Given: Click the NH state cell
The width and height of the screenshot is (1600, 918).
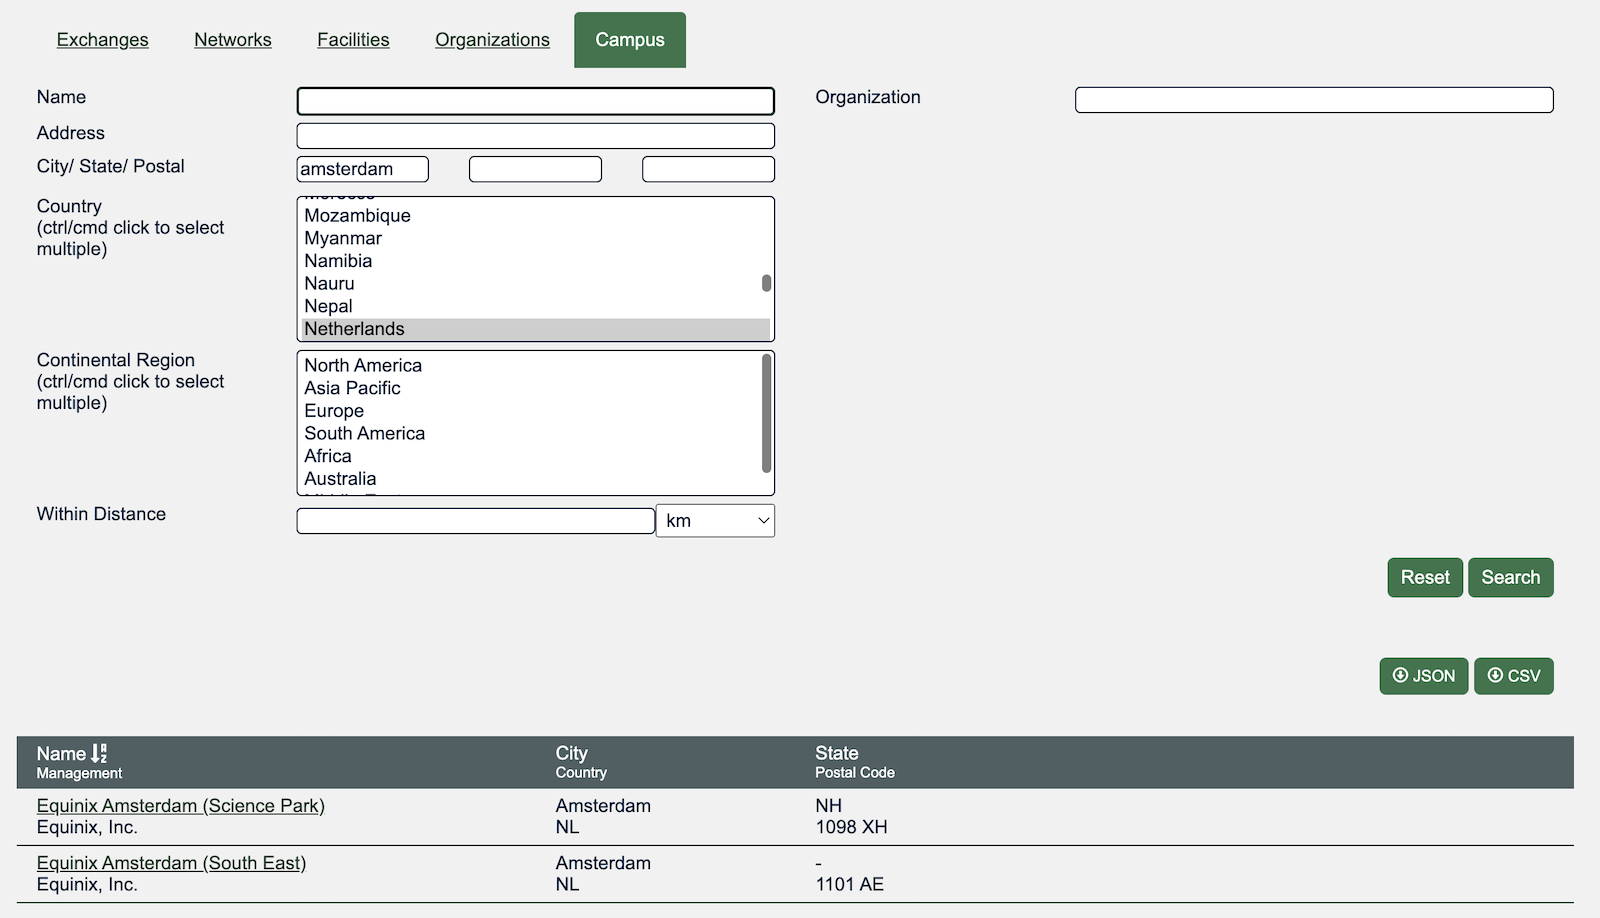Looking at the screenshot, I should [828, 806].
